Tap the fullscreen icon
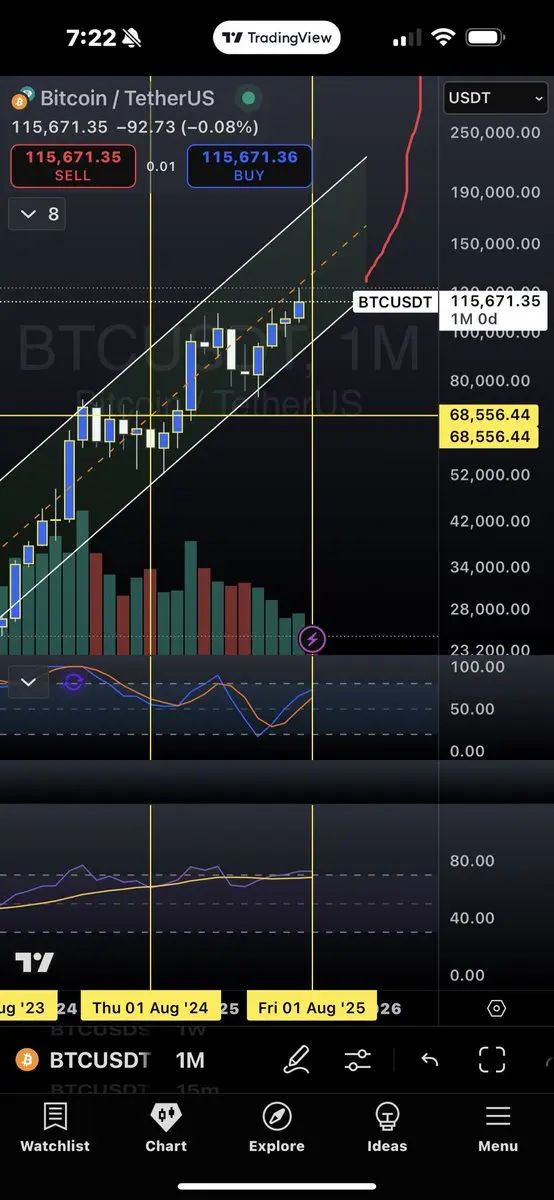 (x=491, y=1060)
